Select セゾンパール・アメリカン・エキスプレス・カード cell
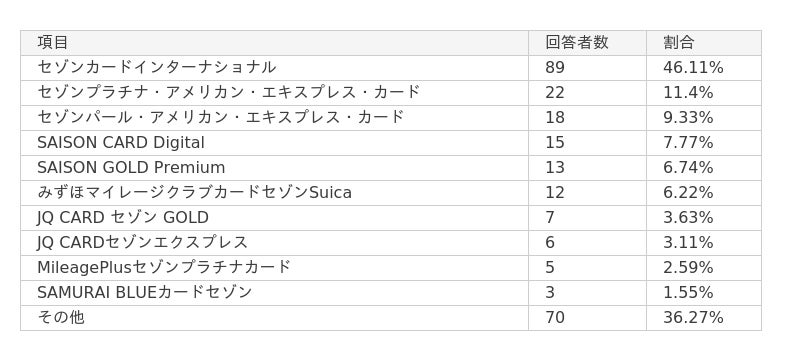Image resolution: width=800 pixels, height=361 pixels. tap(274, 118)
